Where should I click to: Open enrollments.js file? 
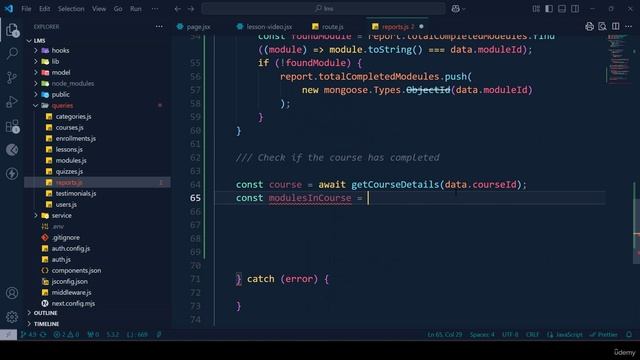tap(76, 139)
